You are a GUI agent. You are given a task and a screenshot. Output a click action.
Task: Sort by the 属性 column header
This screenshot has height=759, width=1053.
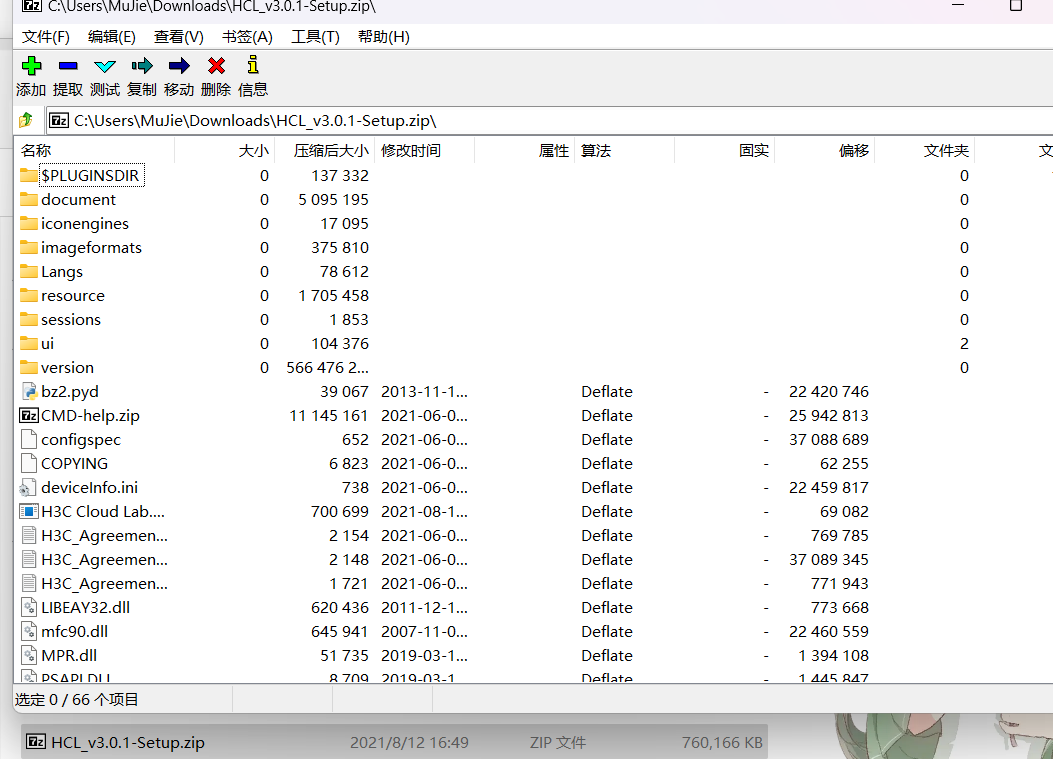pyautogui.click(x=524, y=150)
